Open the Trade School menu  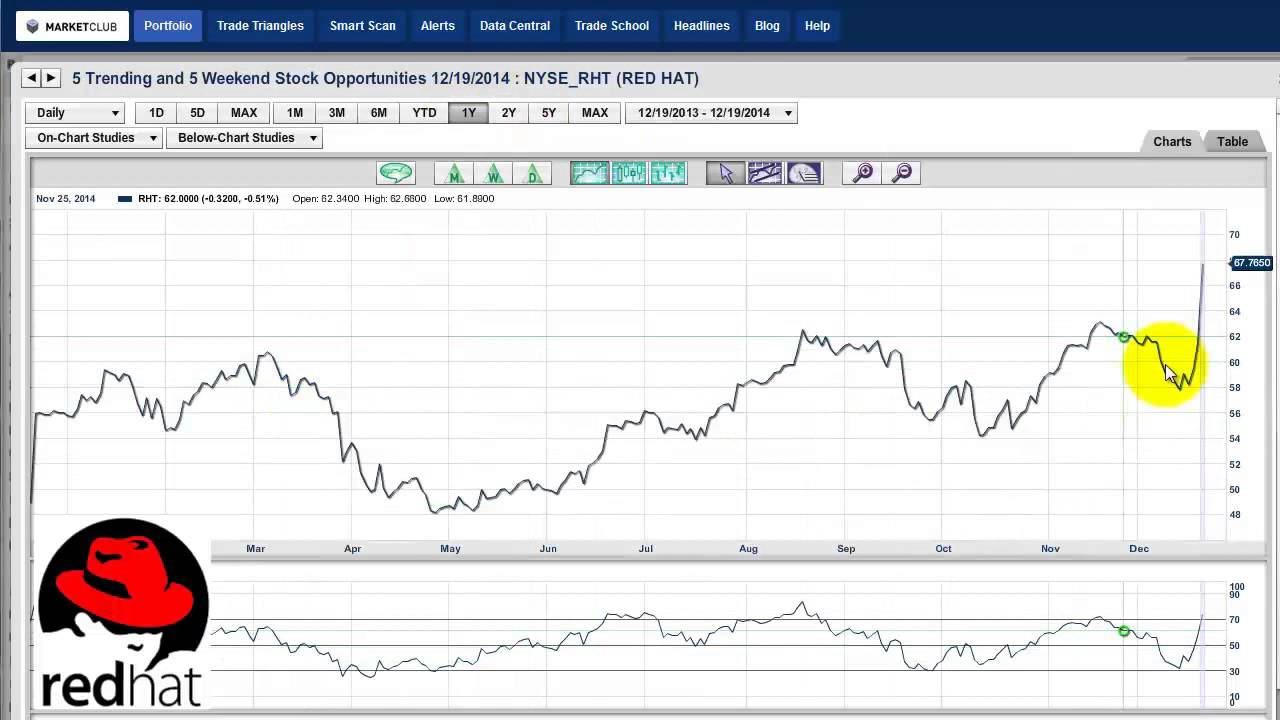click(x=612, y=26)
